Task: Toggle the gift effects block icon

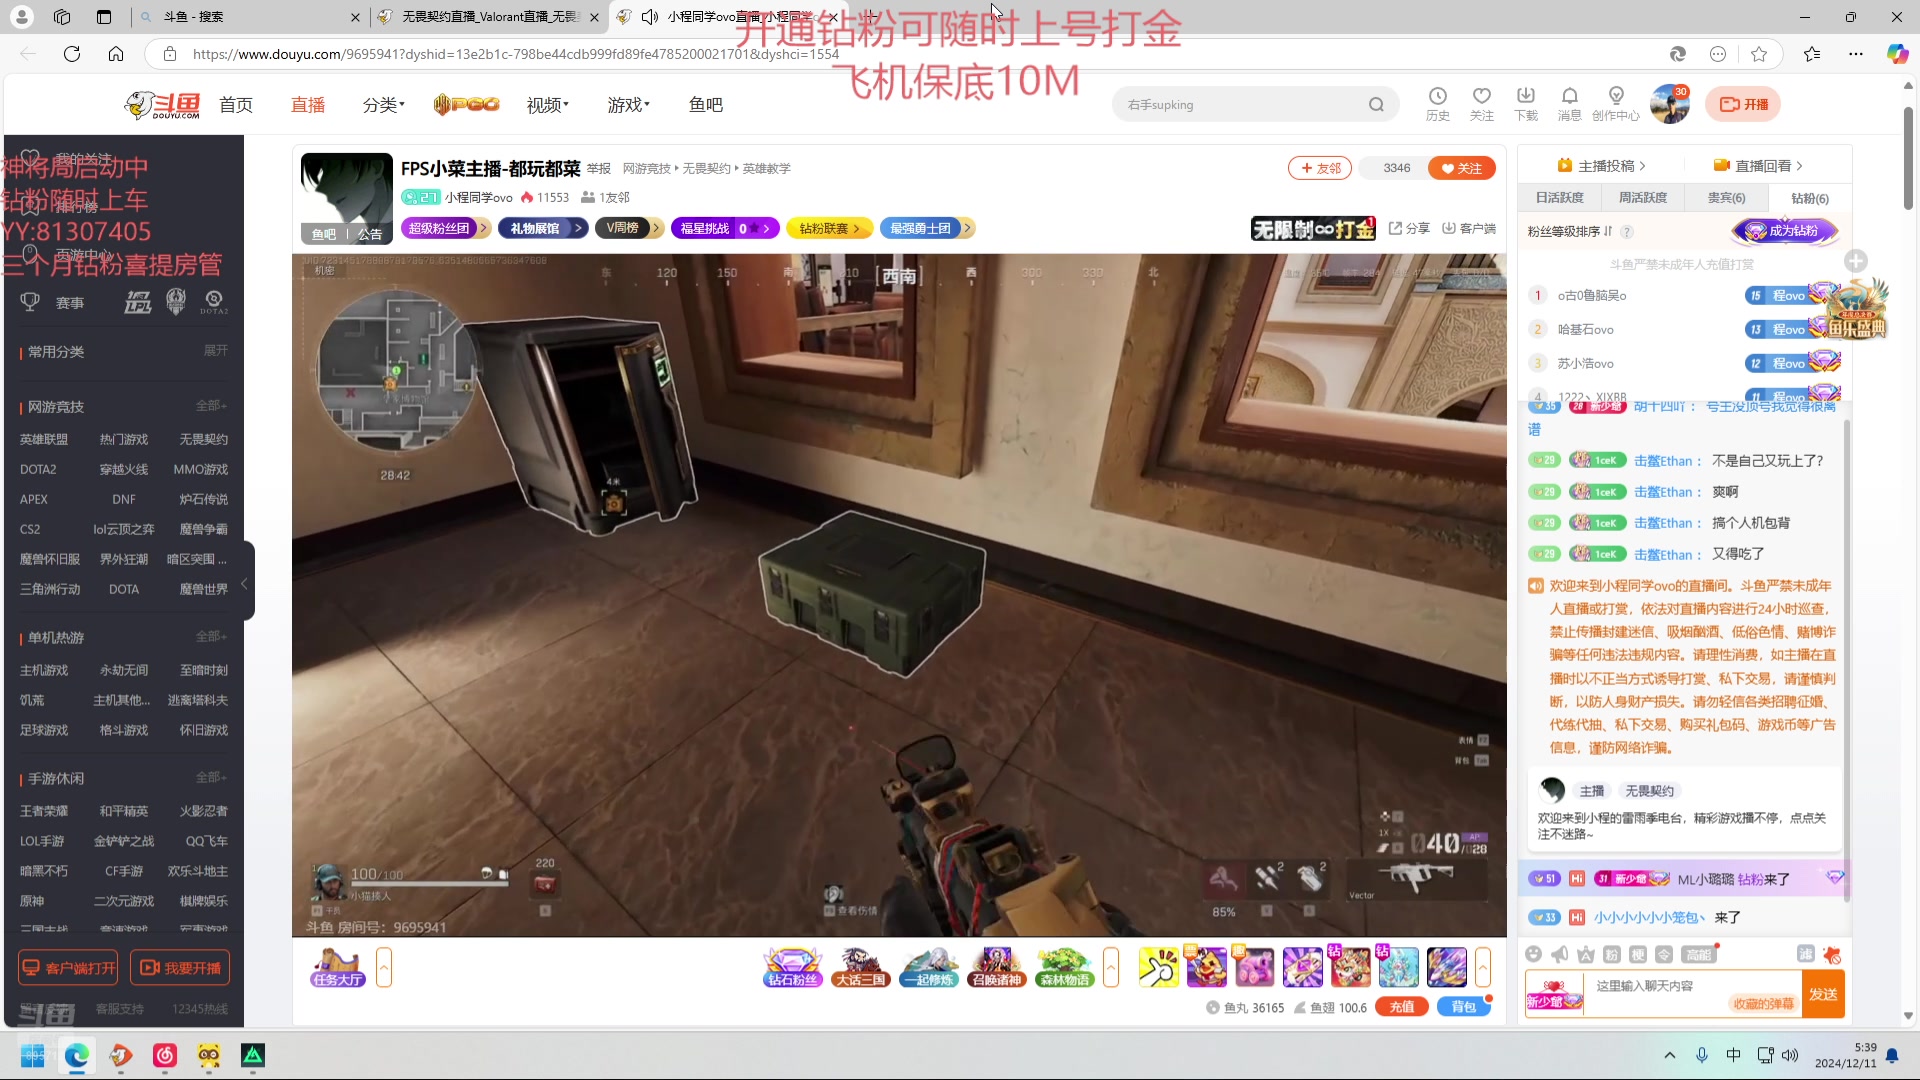Action: 1832,954
